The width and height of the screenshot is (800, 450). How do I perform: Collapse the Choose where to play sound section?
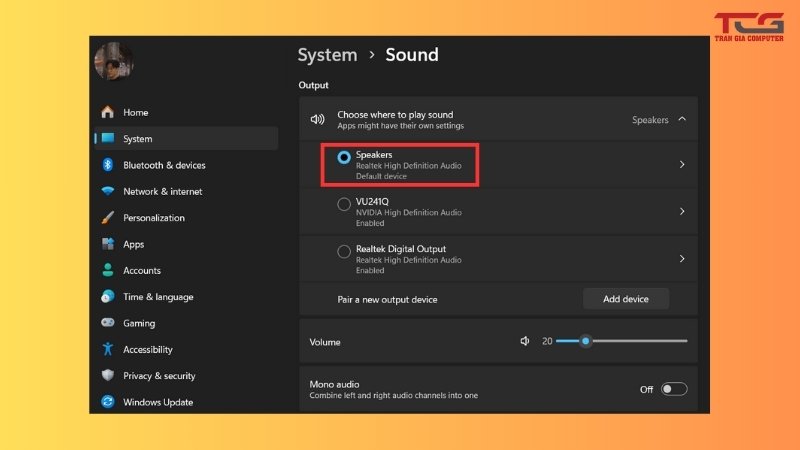tap(682, 119)
